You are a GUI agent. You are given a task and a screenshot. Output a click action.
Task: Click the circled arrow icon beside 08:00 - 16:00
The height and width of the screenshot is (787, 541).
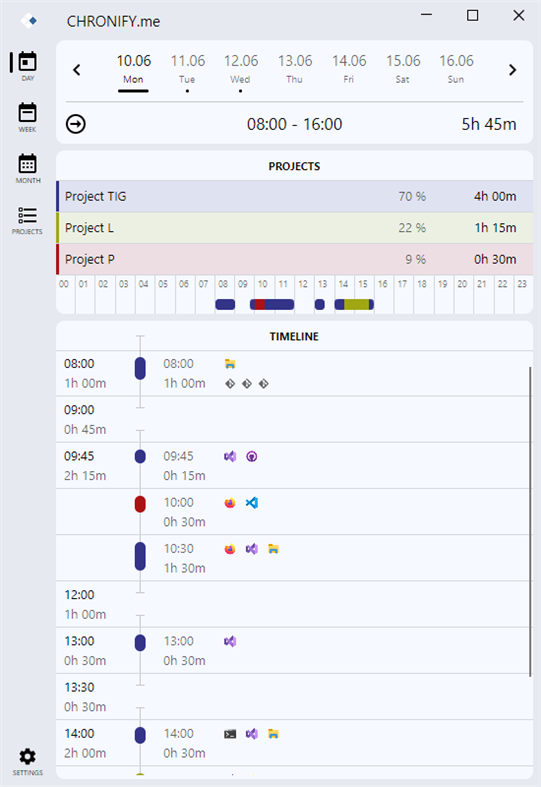[76, 124]
